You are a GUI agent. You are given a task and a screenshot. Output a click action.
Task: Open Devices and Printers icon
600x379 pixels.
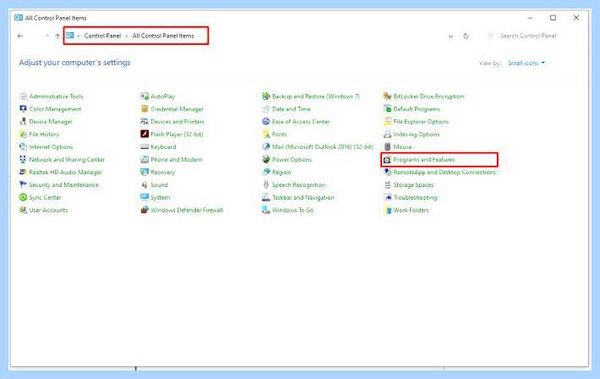[x=145, y=121]
